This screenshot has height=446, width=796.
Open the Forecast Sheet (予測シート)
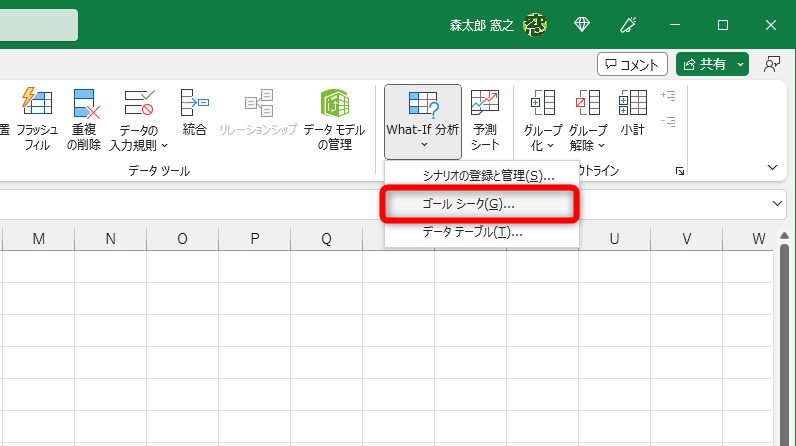pyautogui.click(x=485, y=120)
